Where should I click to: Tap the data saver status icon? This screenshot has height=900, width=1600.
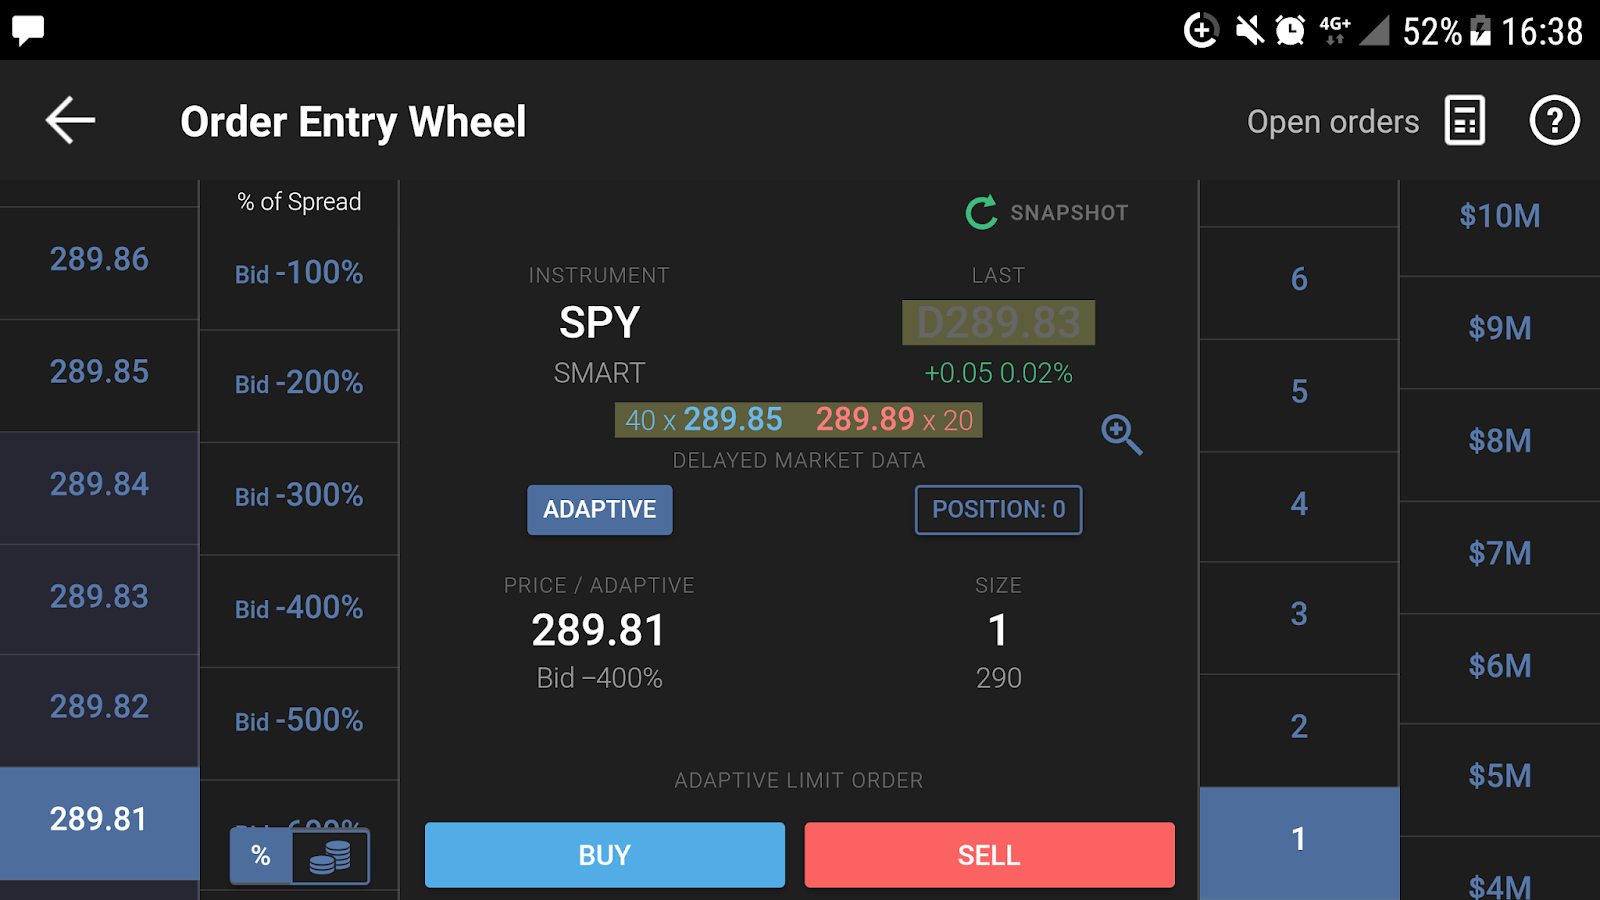pyautogui.click(x=1201, y=31)
